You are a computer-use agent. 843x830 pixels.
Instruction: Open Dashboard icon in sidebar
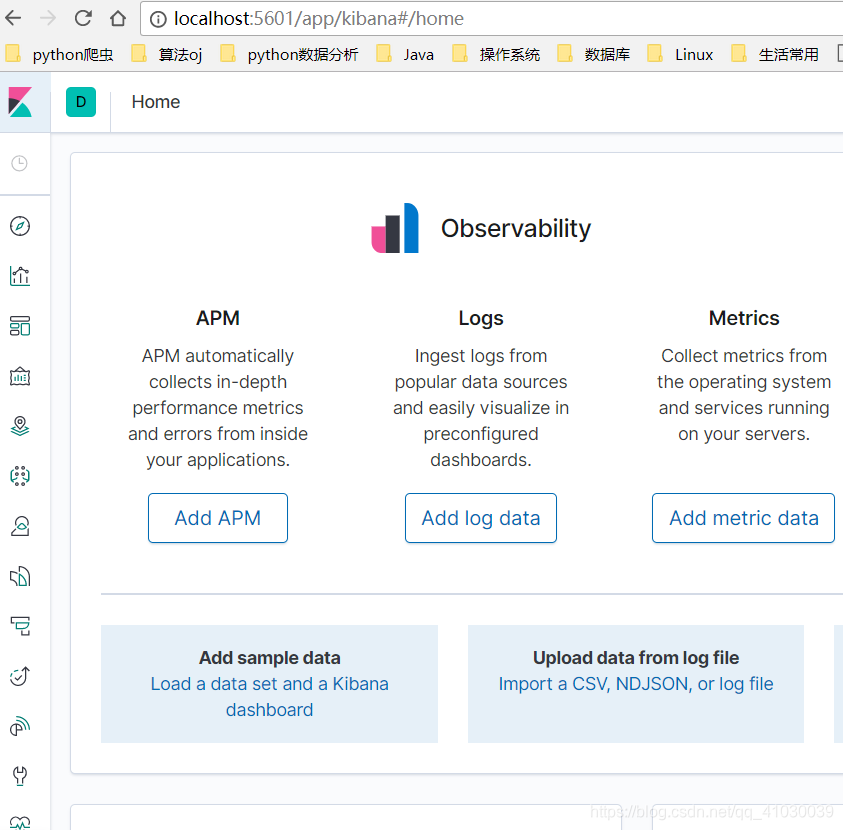point(20,326)
